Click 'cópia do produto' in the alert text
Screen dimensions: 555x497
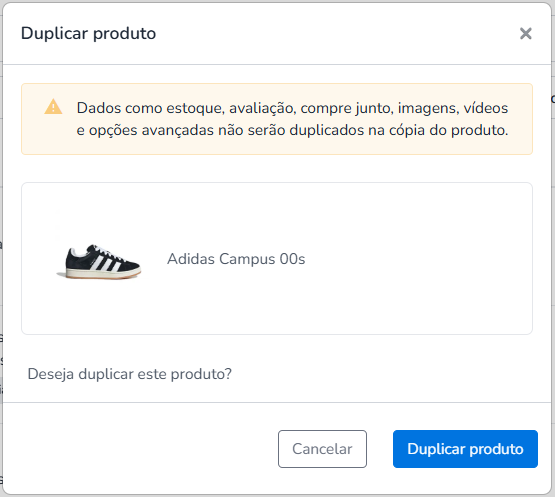[448, 130]
